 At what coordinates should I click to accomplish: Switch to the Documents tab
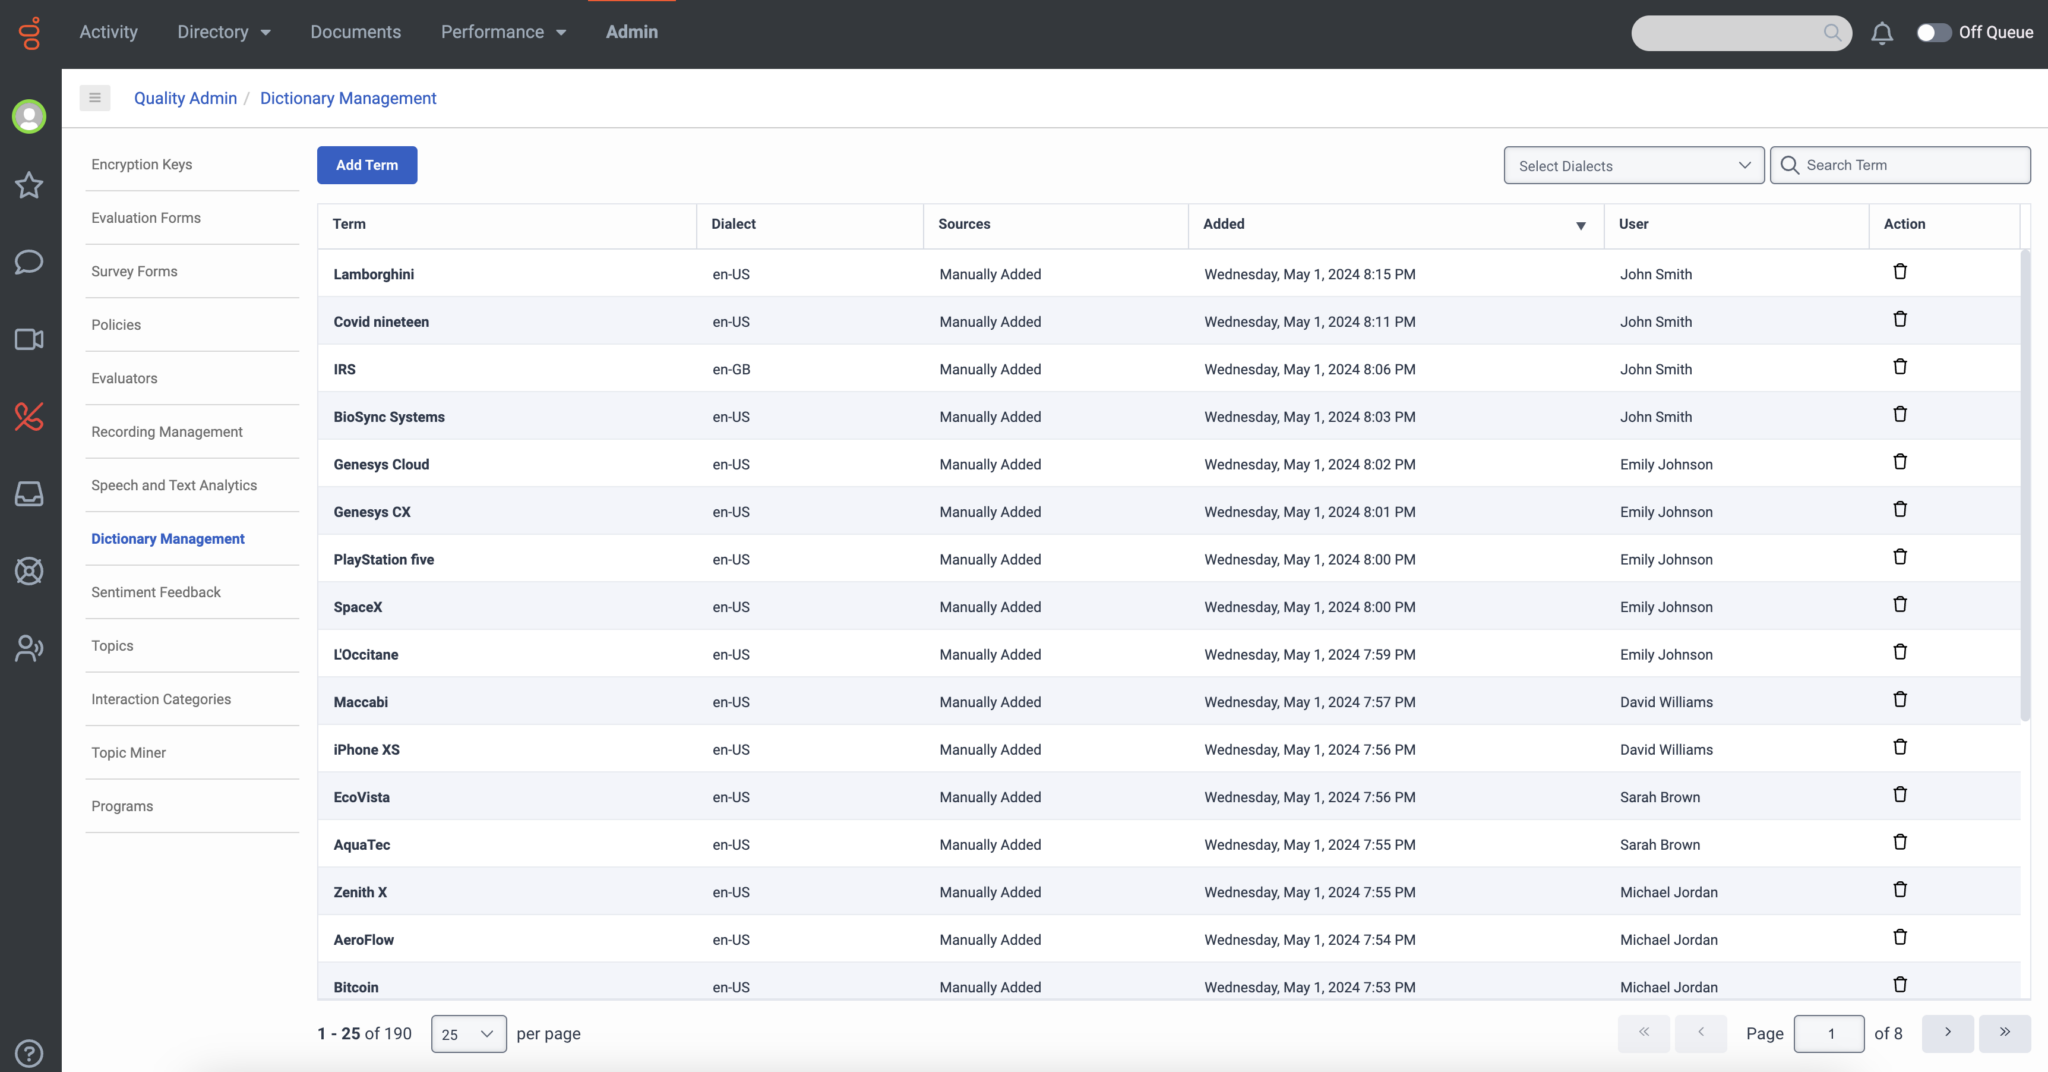[x=355, y=32]
